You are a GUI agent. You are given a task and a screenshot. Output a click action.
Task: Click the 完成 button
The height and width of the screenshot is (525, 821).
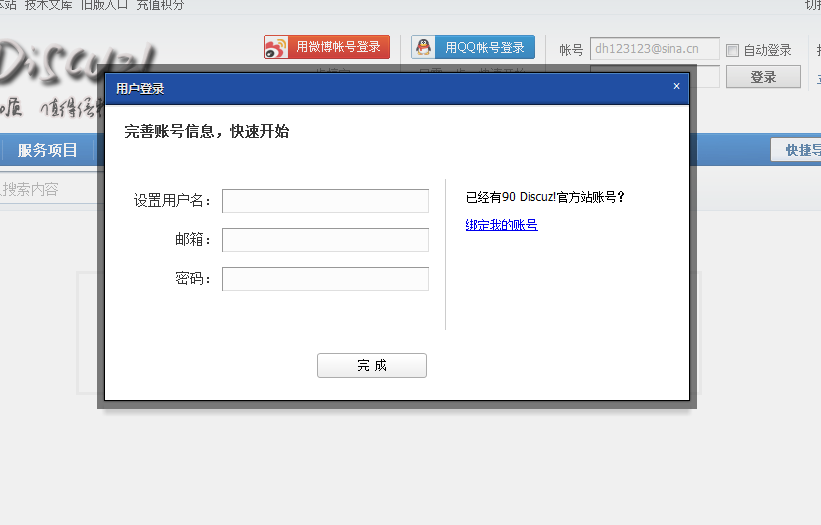click(372, 365)
